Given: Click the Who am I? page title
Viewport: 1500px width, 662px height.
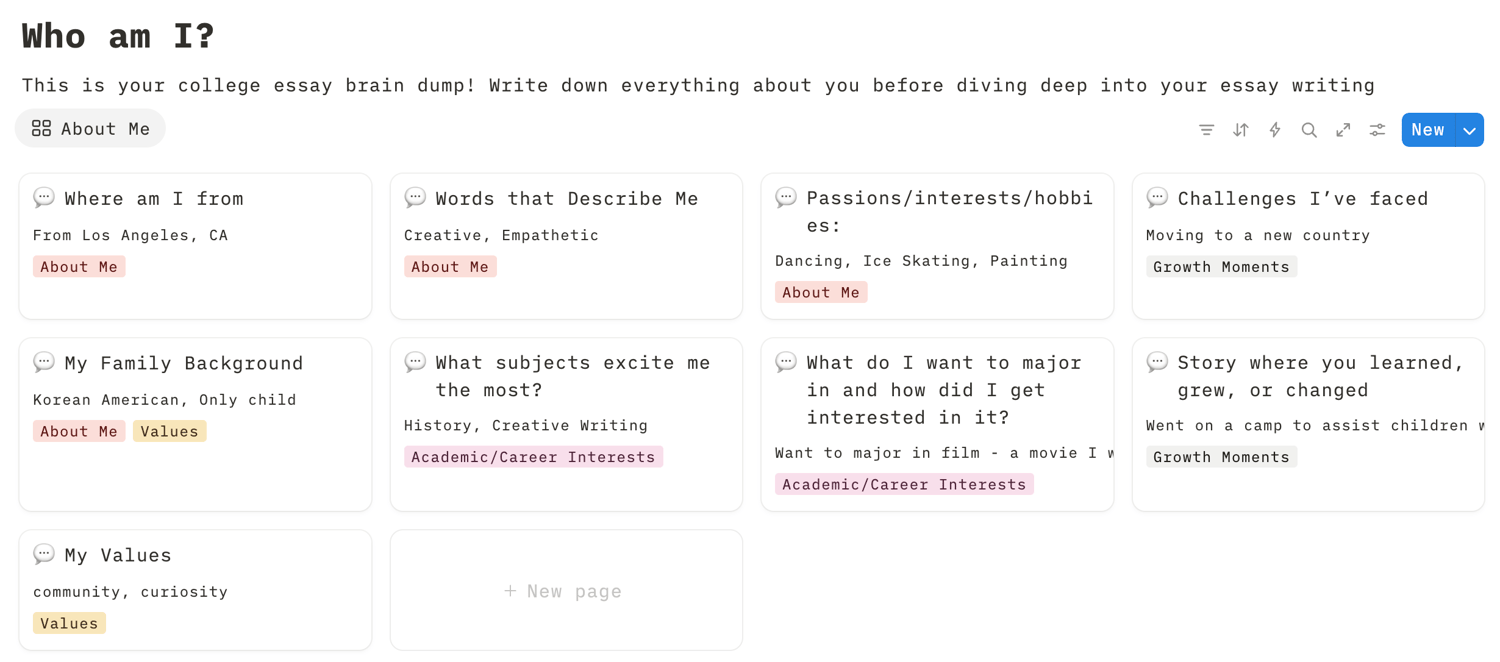Looking at the screenshot, I should 118,37.
